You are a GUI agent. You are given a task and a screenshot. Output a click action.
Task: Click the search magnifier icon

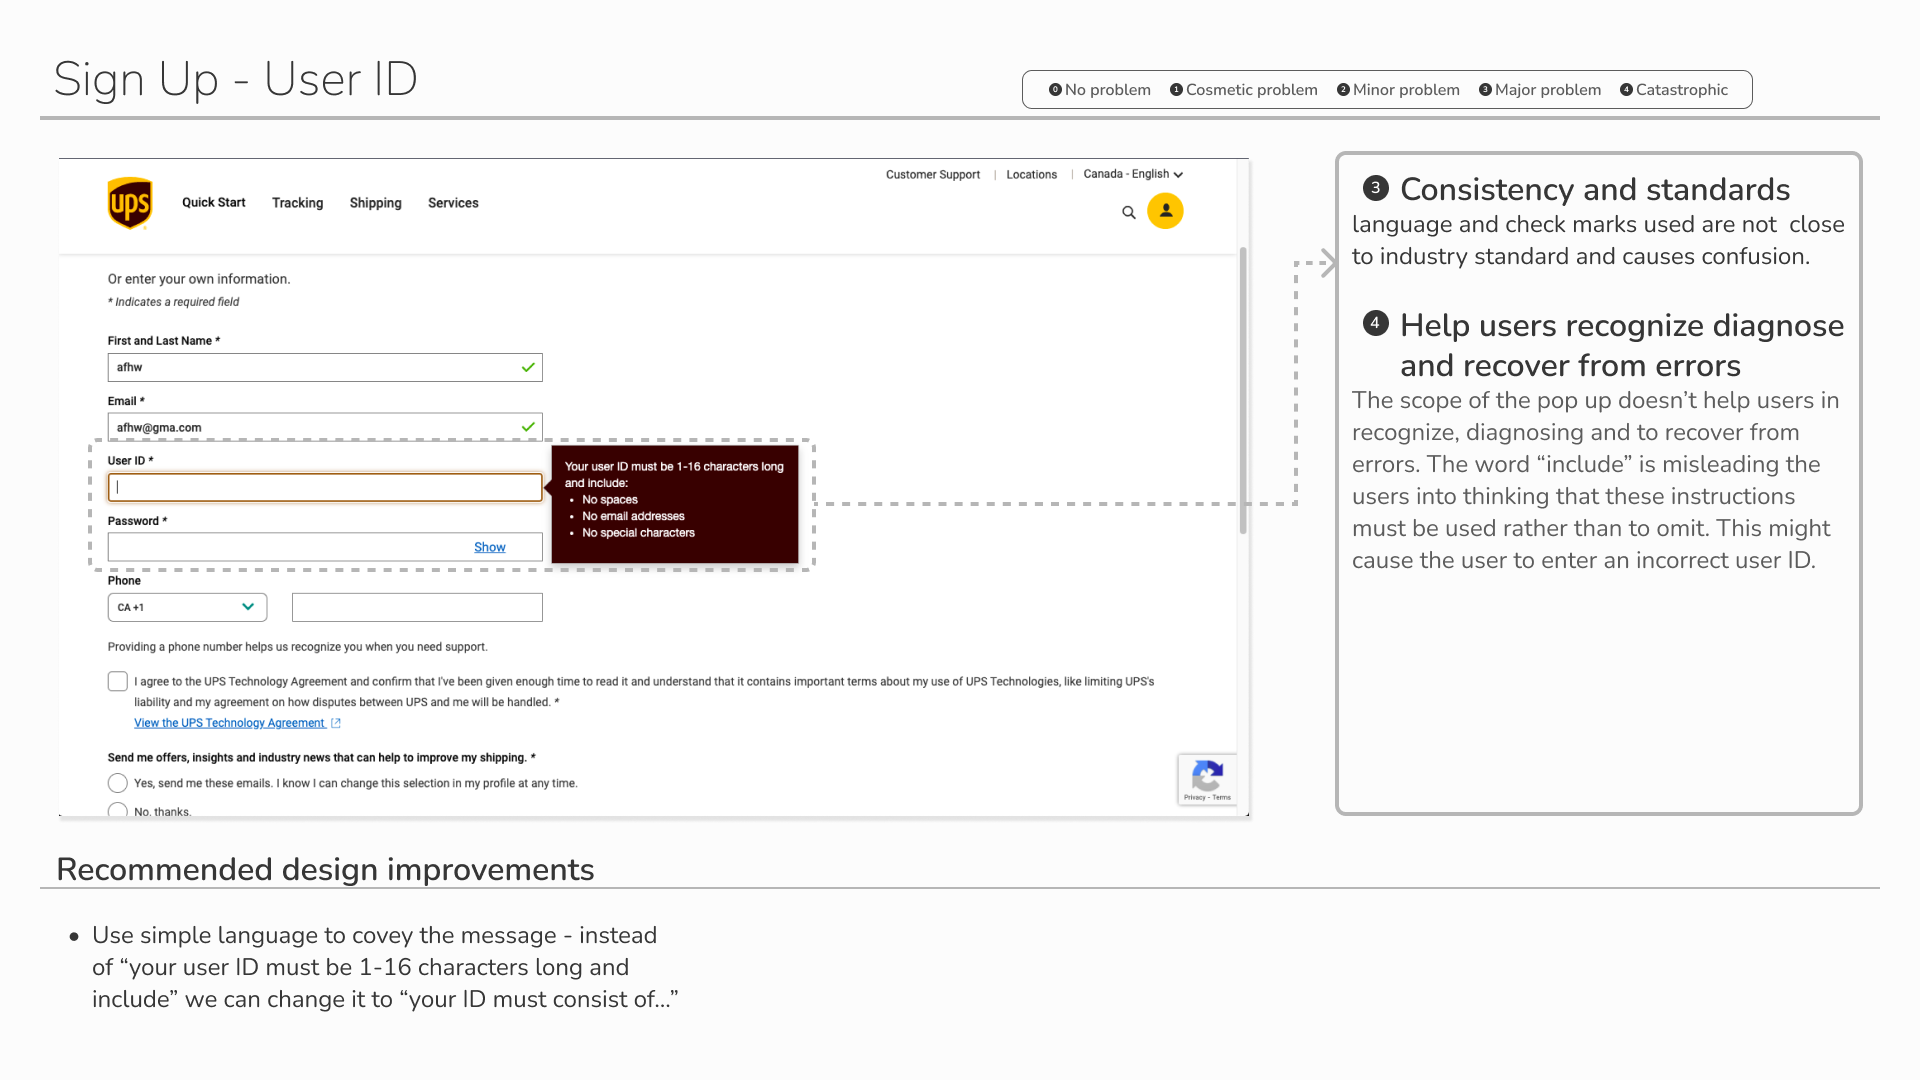[x=1129, y=213]
